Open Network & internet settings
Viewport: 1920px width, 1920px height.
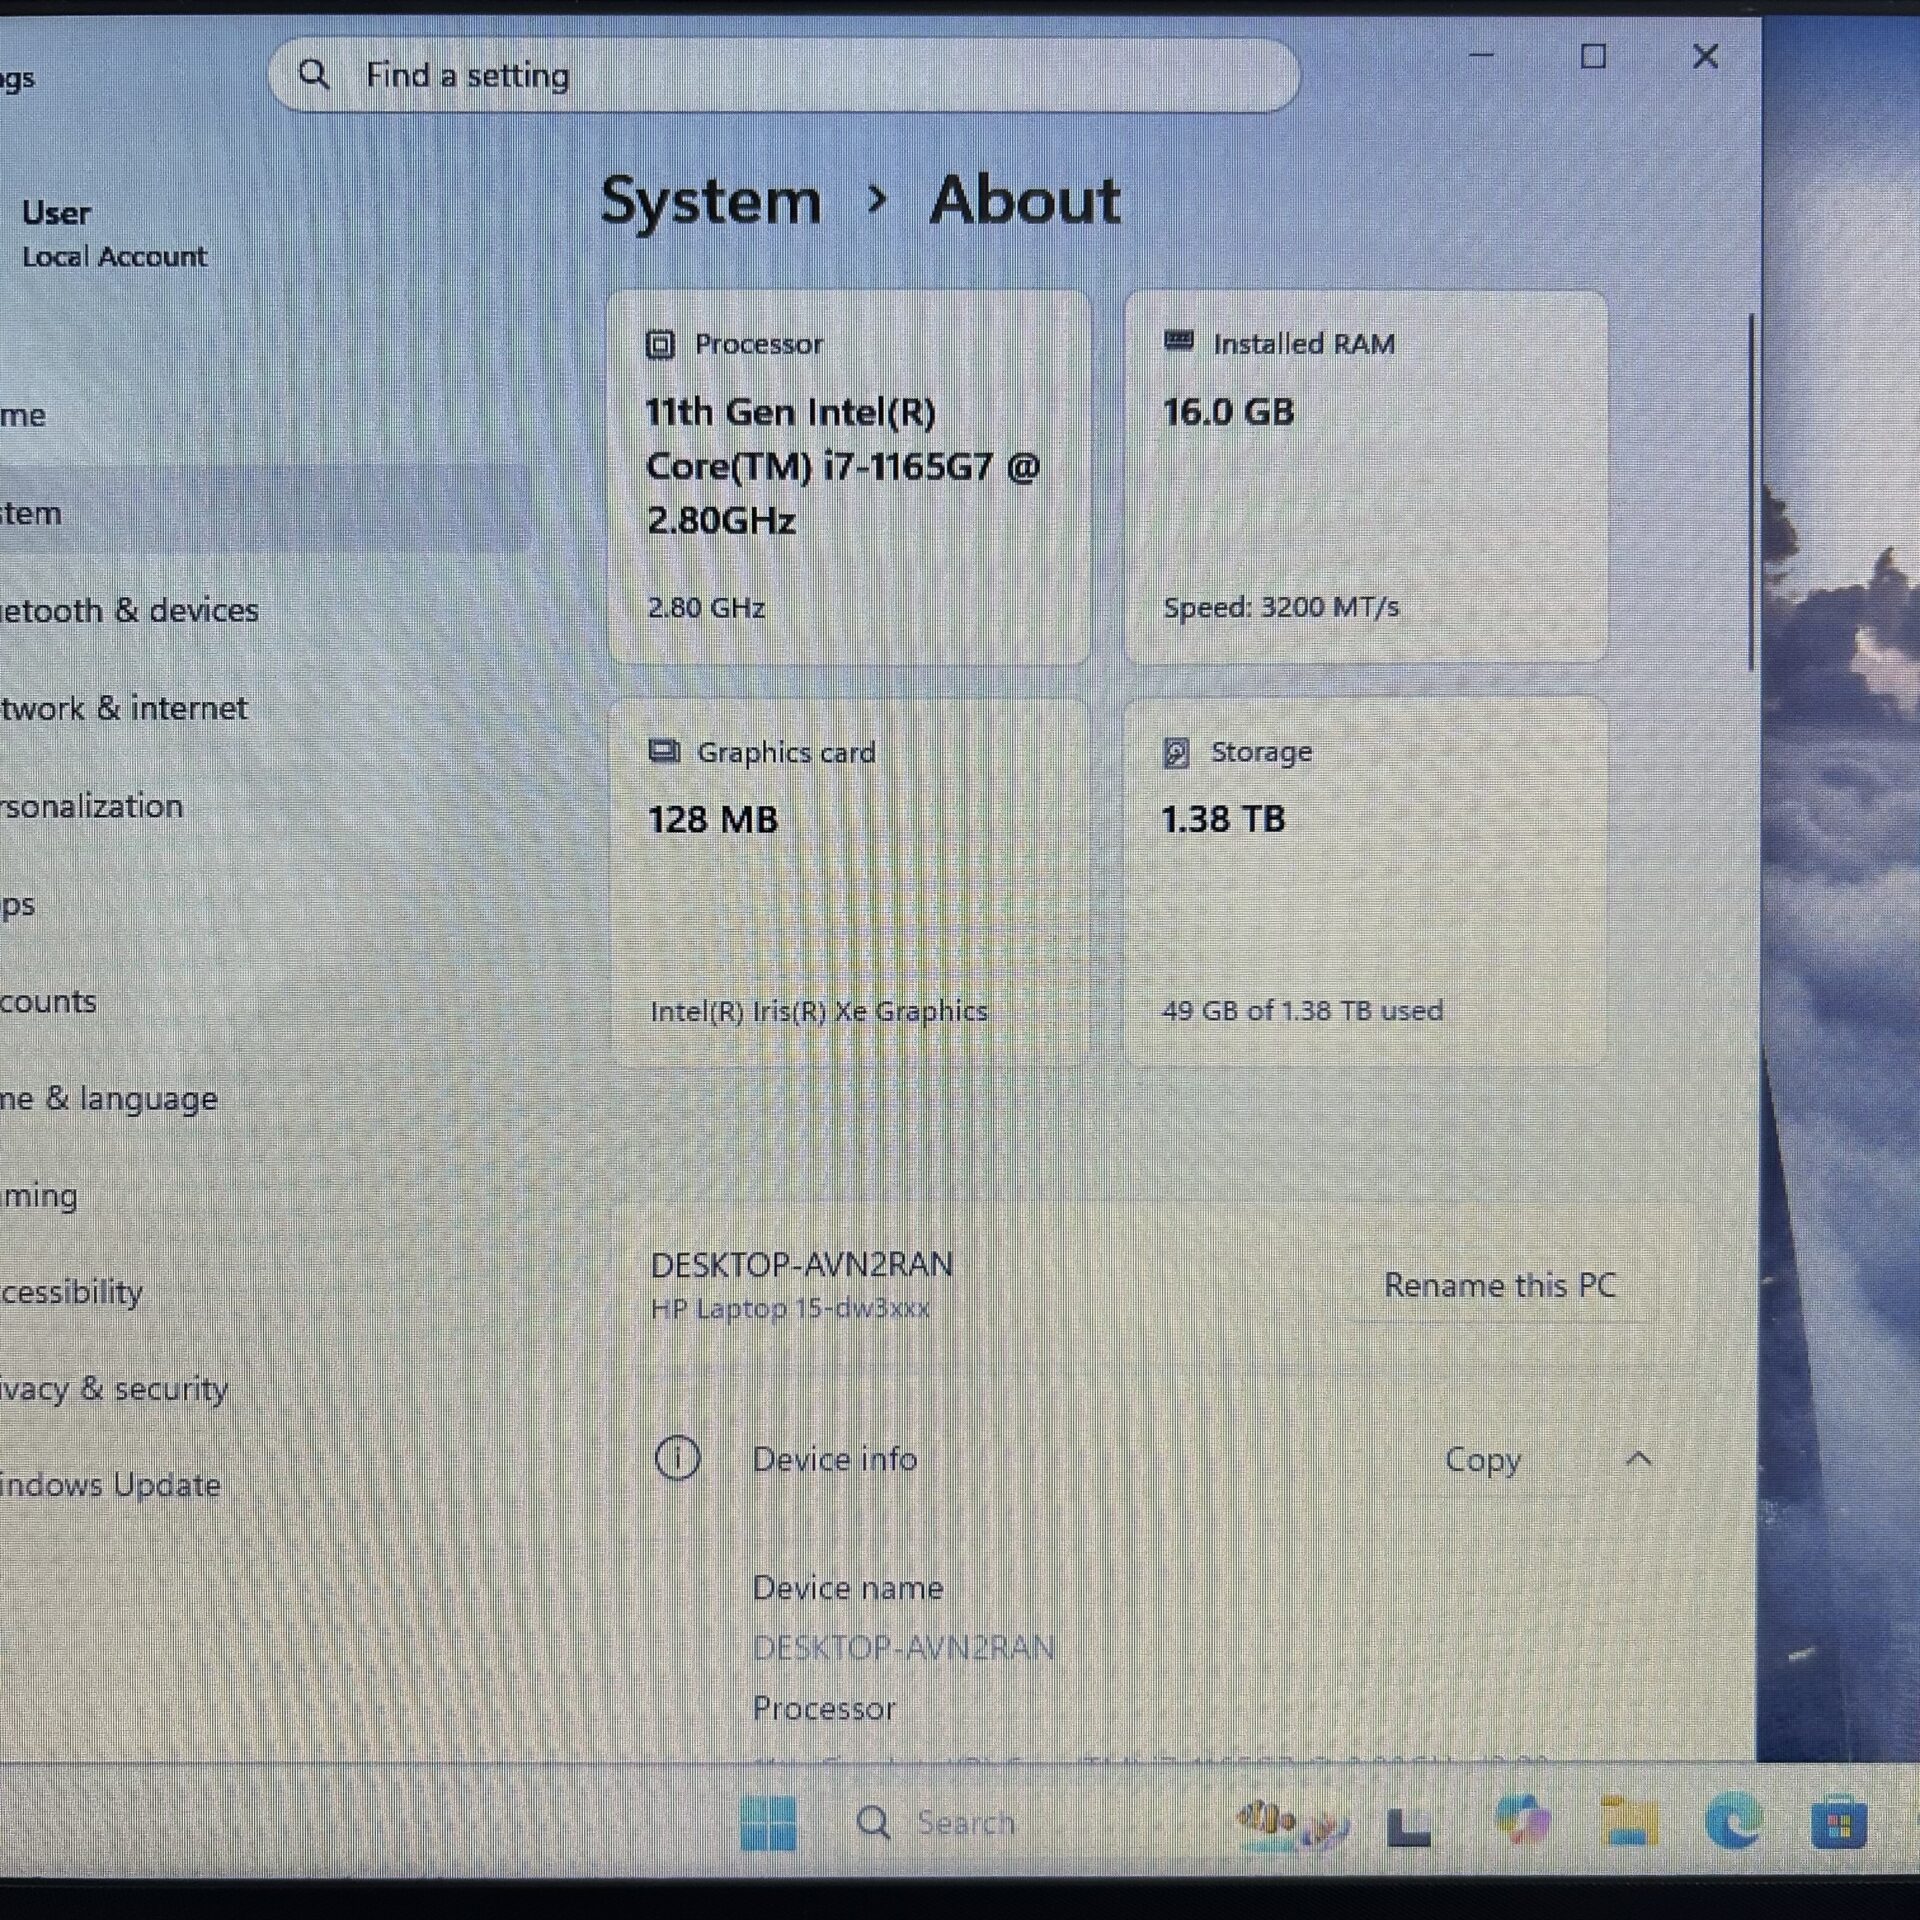pos(124,708)
